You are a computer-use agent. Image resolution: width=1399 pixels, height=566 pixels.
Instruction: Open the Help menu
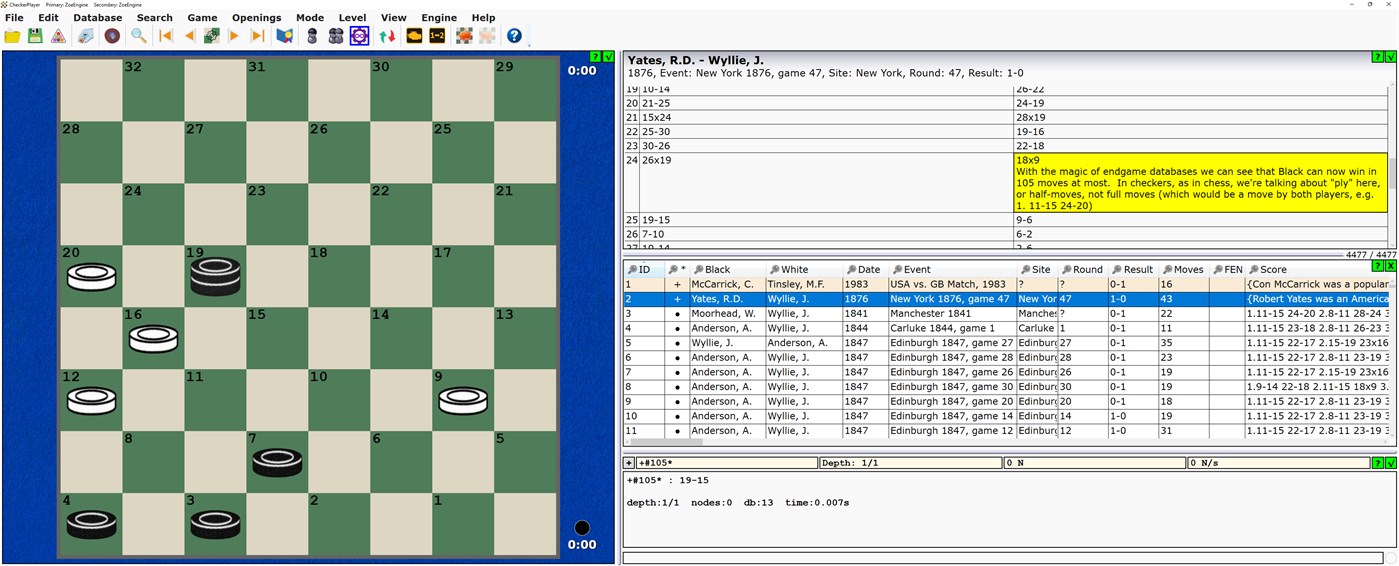[x=483, y=17]
